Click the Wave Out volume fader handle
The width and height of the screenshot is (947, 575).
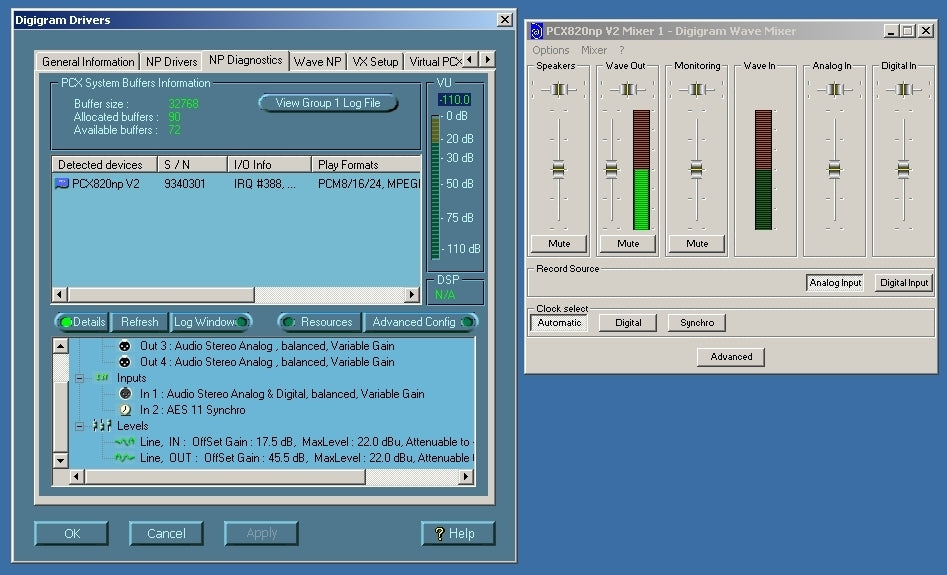pyautogui.click(x=612, y=169)
